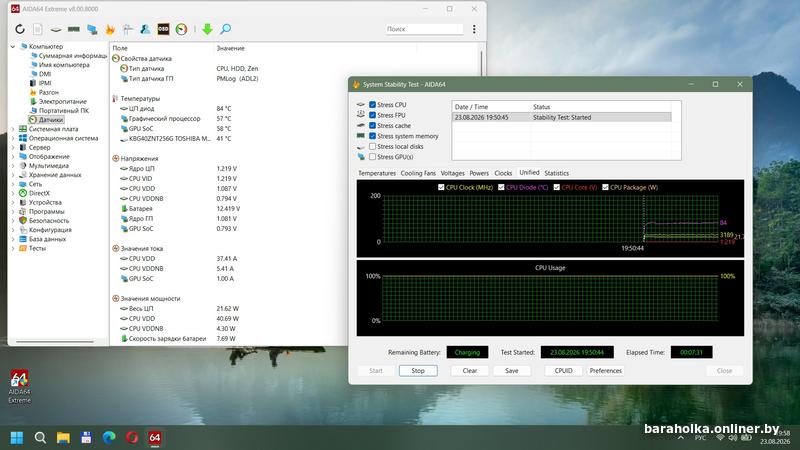This screenshot has width=800, height=450.
Task: Open the Report page icon in AIDA64 toolbar
Action: 38,29
